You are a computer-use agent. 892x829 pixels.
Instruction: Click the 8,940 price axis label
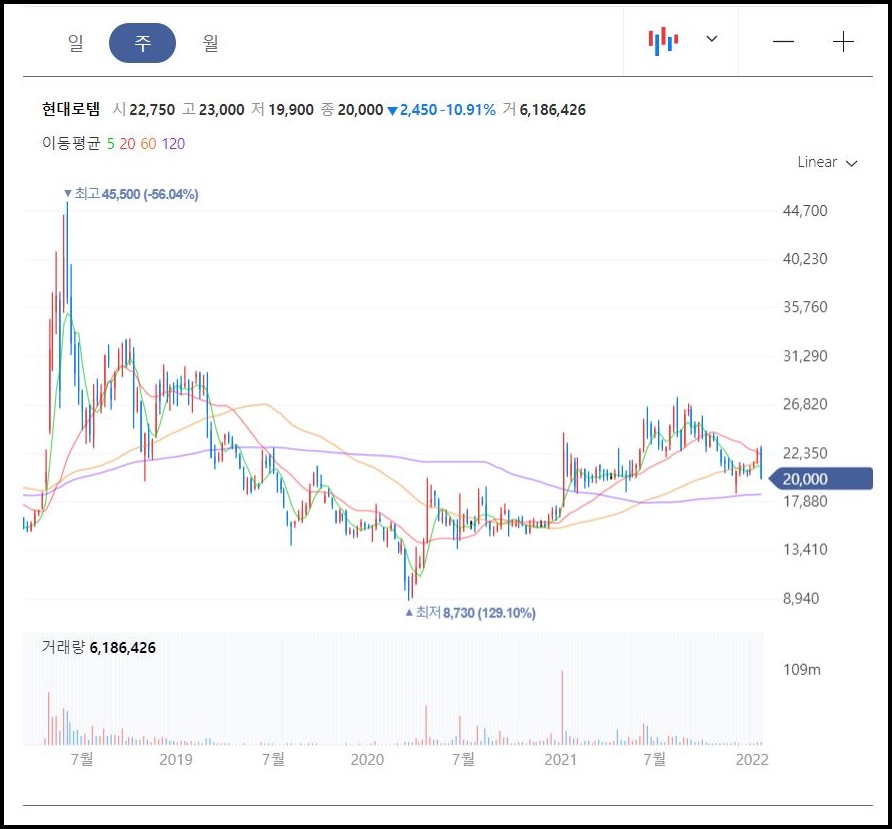pos(801,598)
